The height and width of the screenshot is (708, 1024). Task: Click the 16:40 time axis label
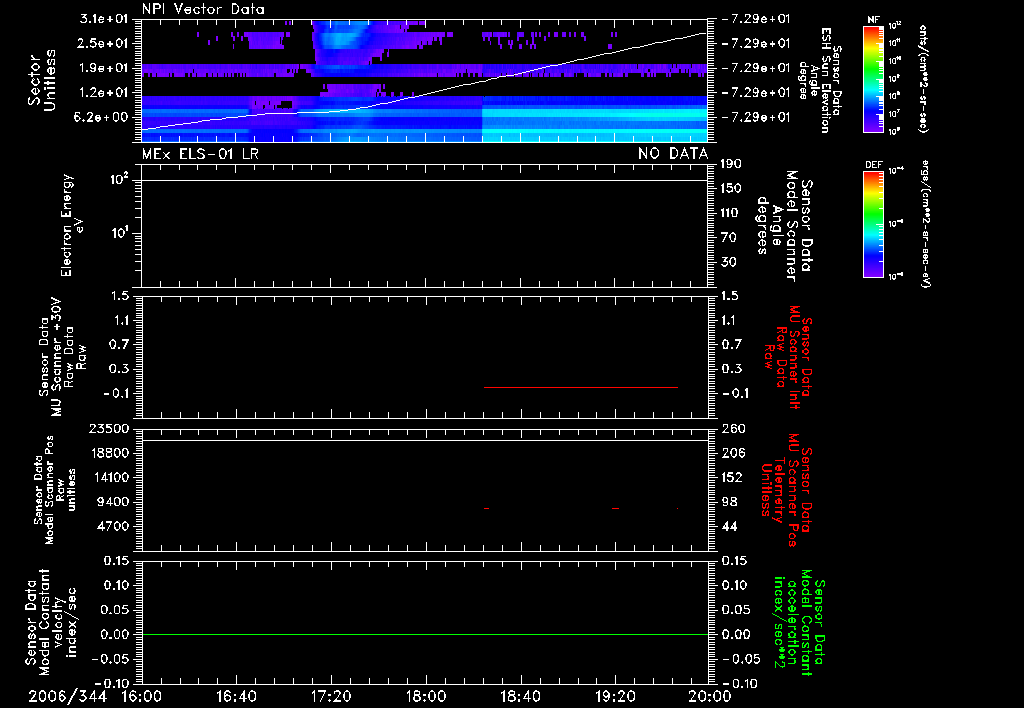tap(236, 696)
